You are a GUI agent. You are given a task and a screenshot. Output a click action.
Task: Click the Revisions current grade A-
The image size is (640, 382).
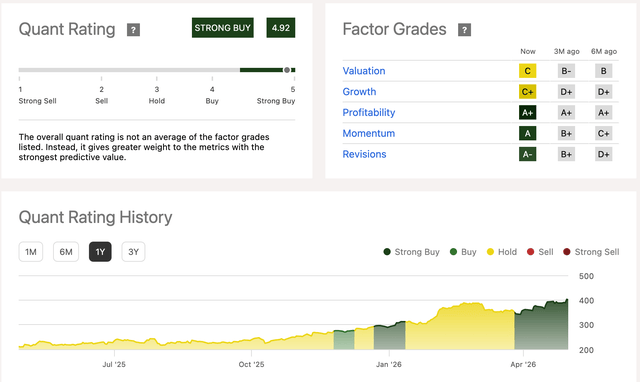coord(527,154)
